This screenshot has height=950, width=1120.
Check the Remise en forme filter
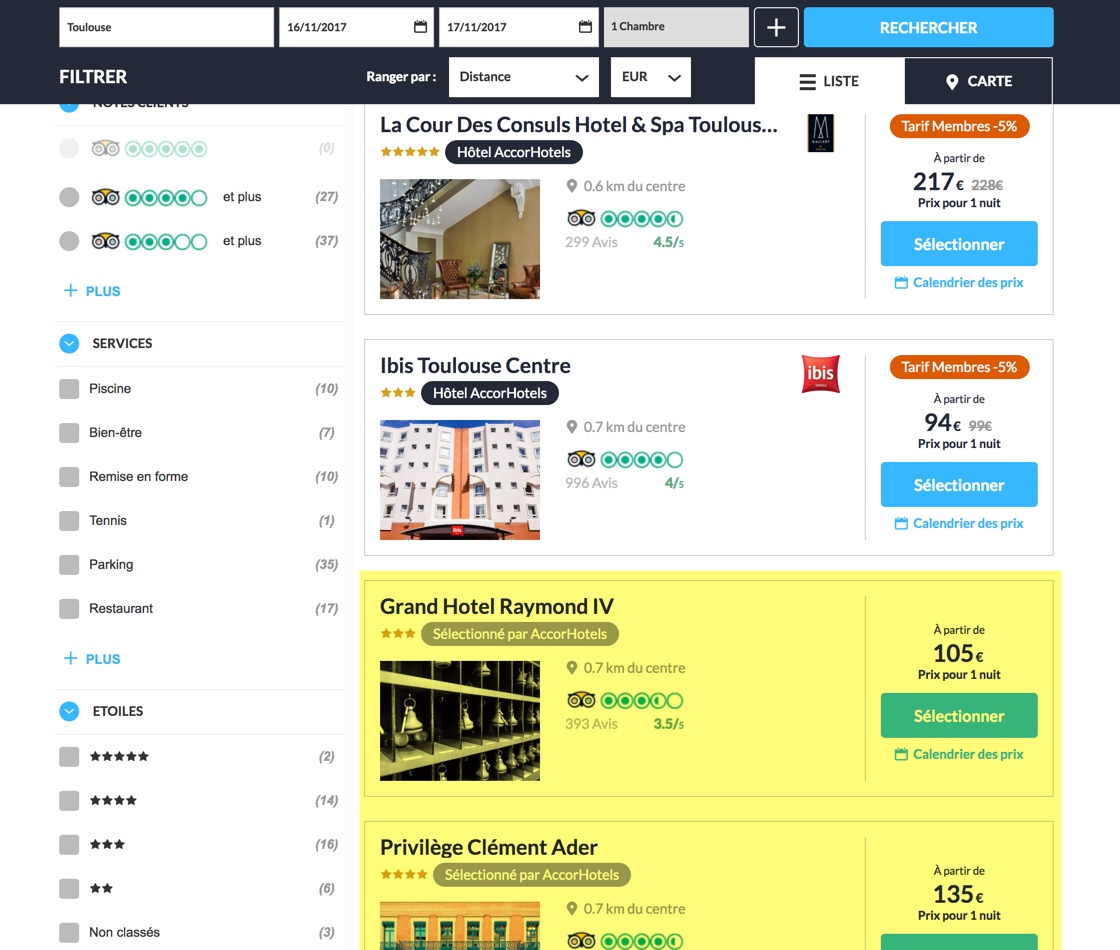(x=69, y=476)
